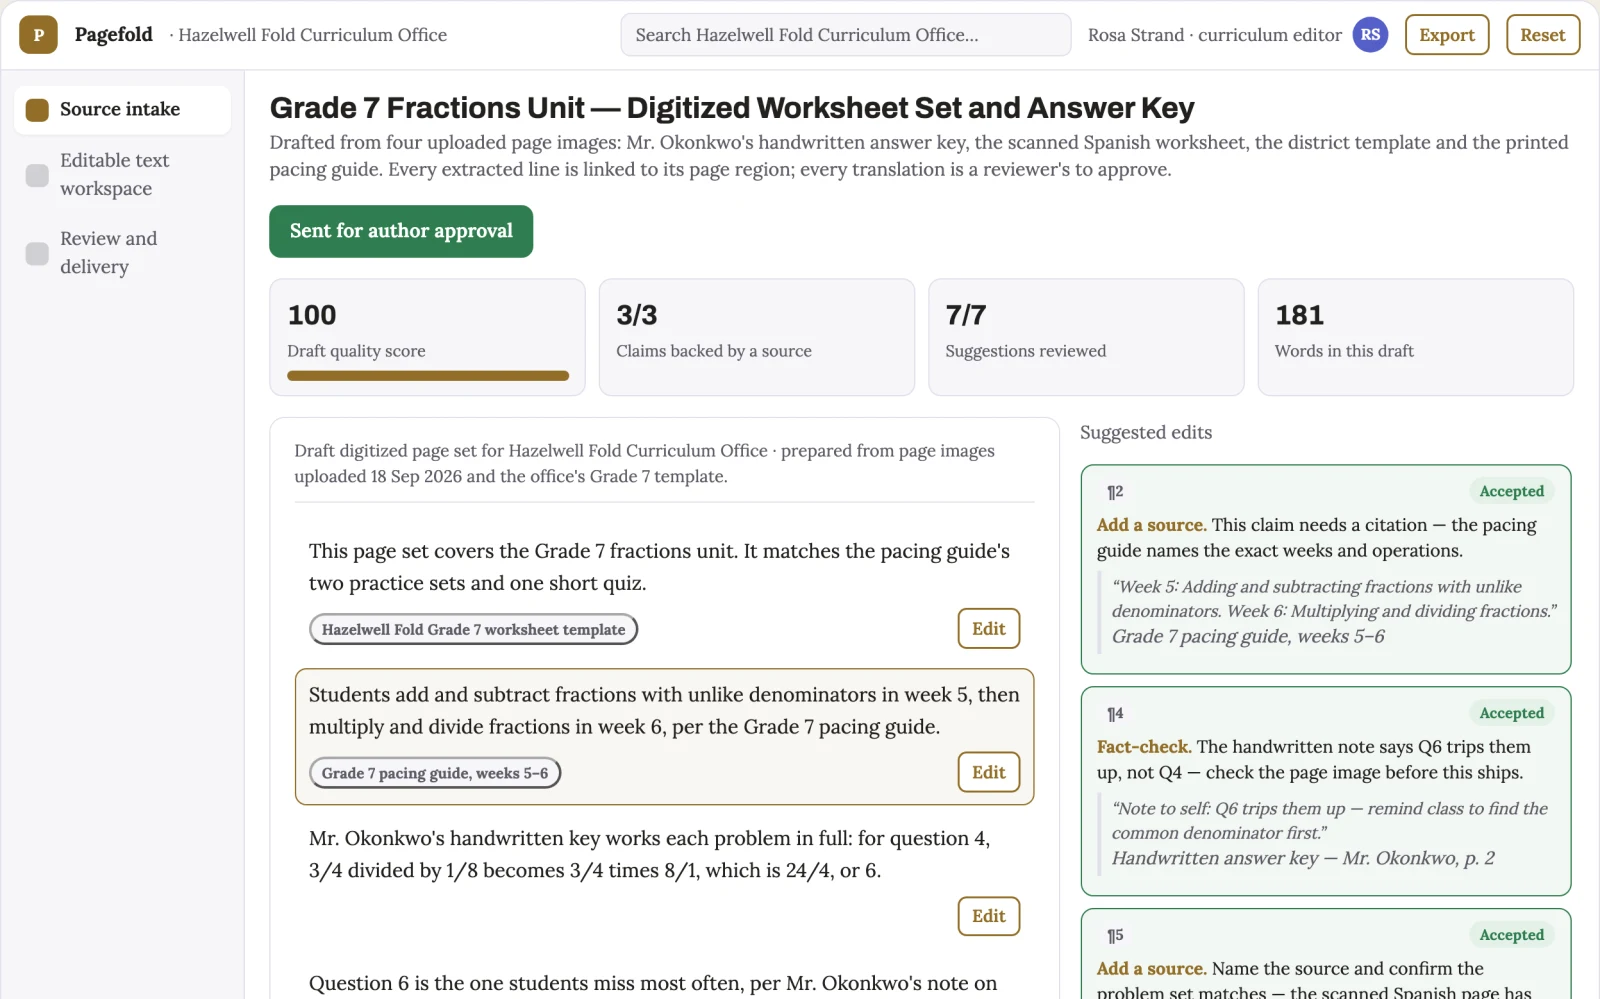The image size is (1600, 999).
Task: Open the RS user avatar
Action: [1370, 35]
